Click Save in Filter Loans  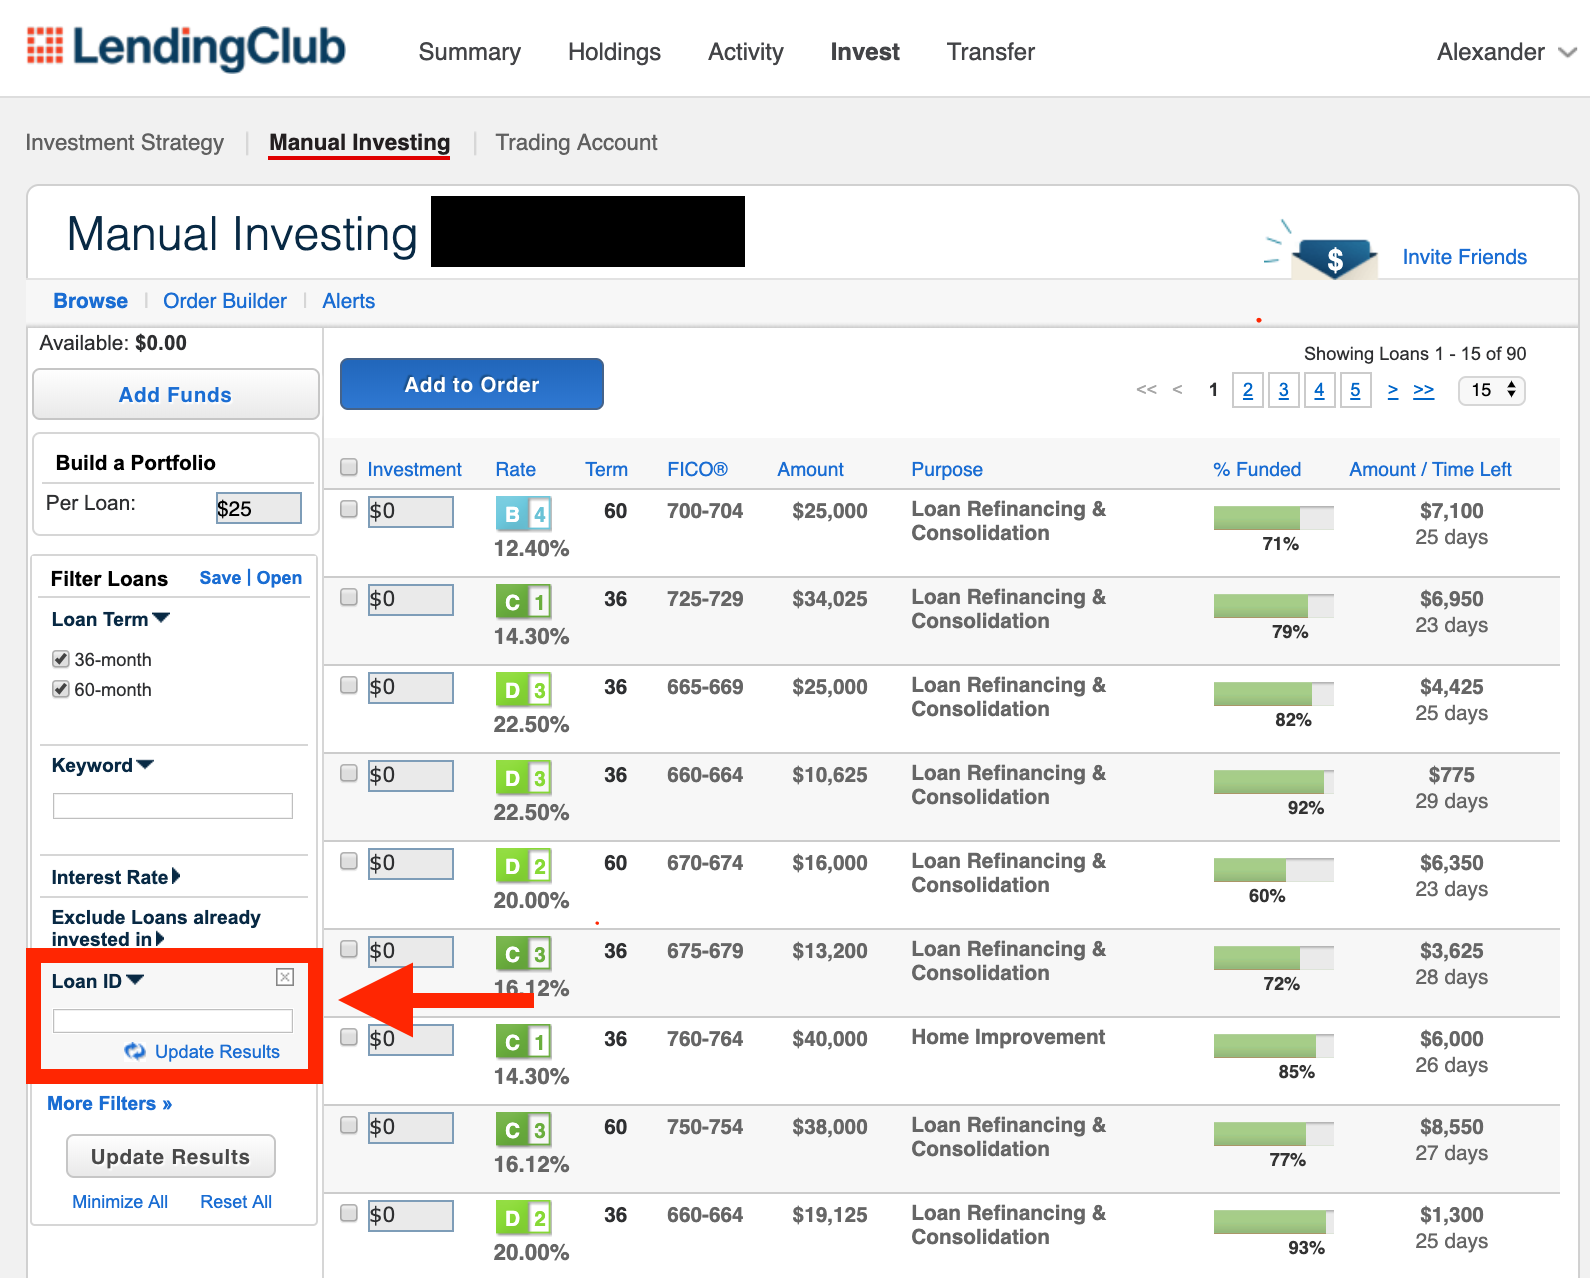(220, 578)
